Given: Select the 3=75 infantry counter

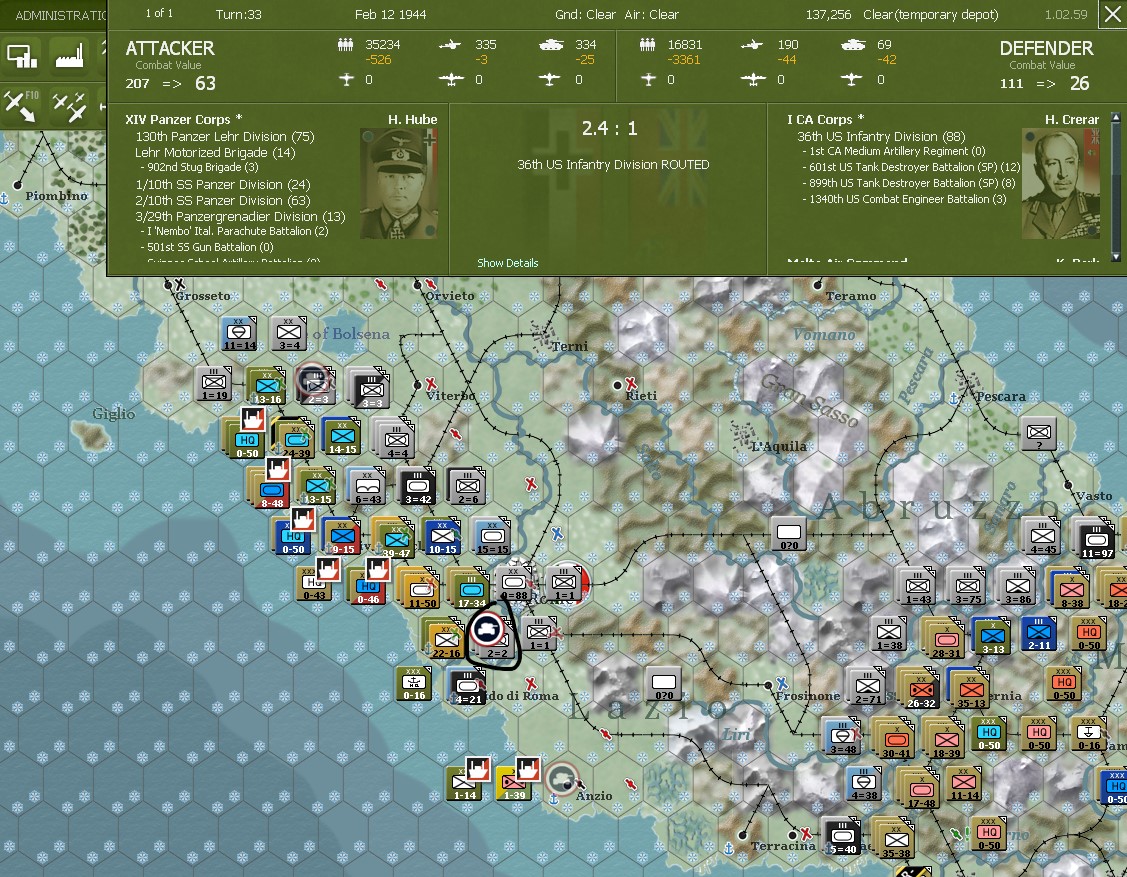Looking at the screenshot, I should click(967, 587).
